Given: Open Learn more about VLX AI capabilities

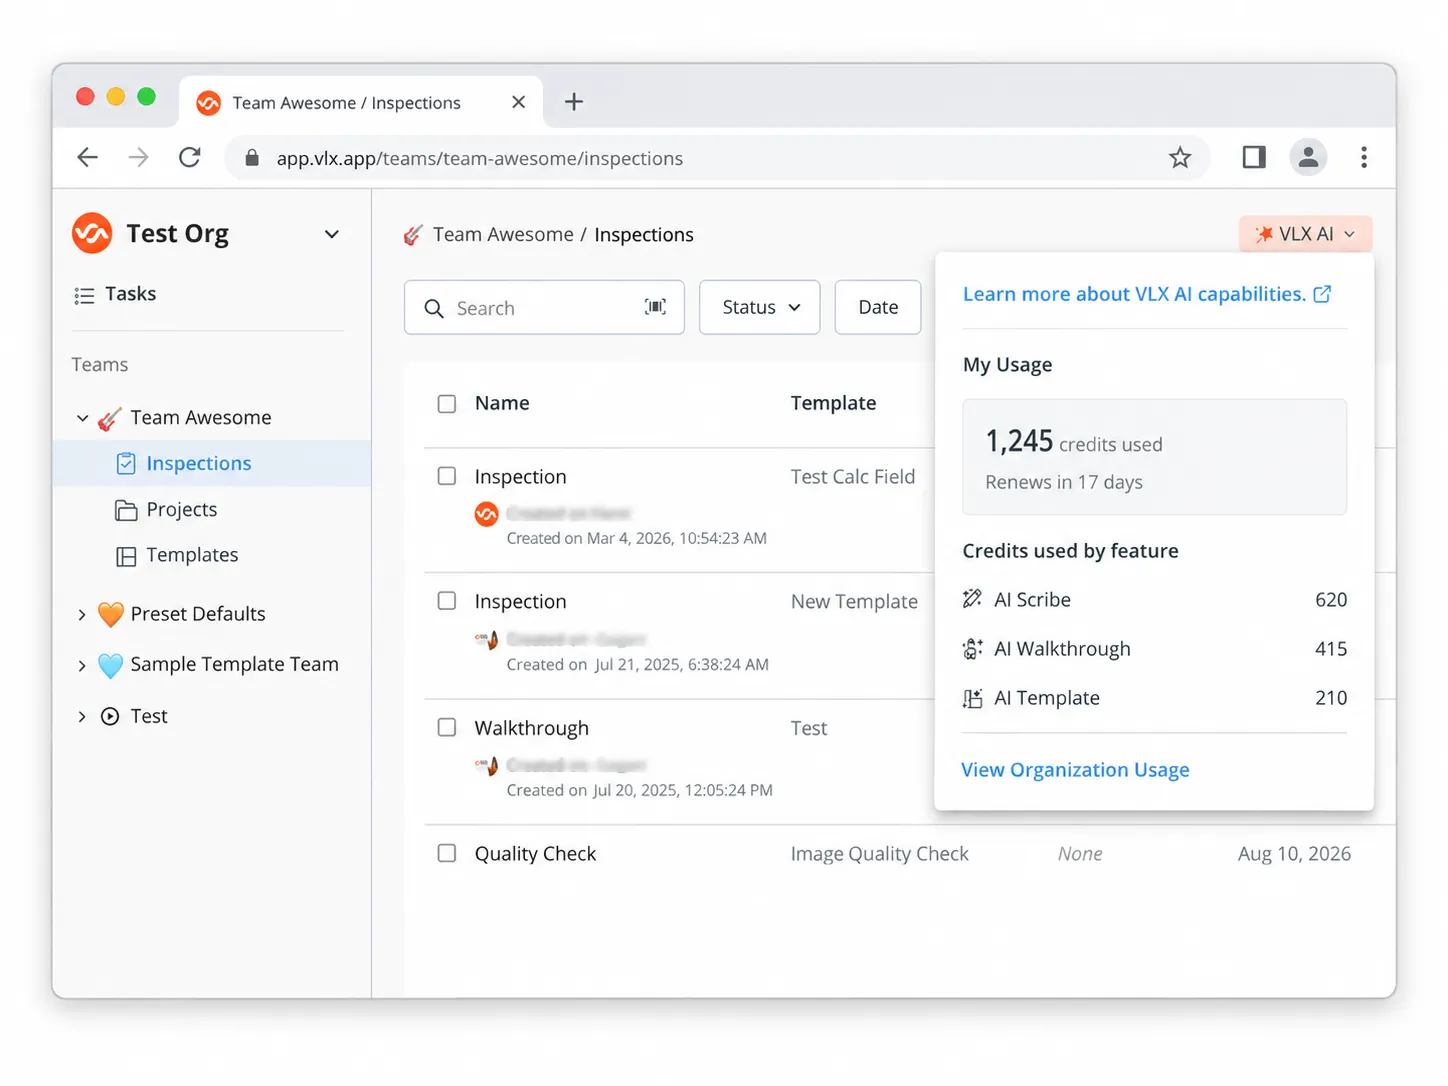Looking at the screenshot, I should (1134, 294).
